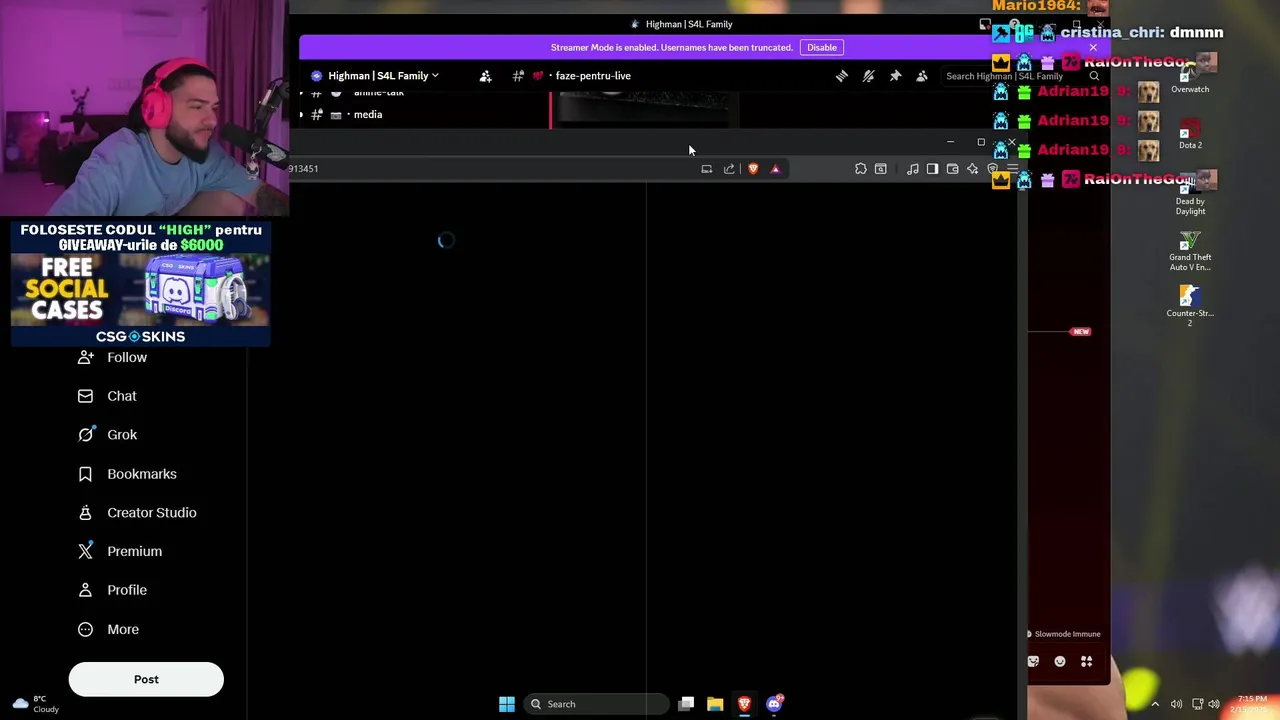This screenshot has width=1280, height=720.
Task: Click the faze-pentru-live channel title
Action: [593, 76]
